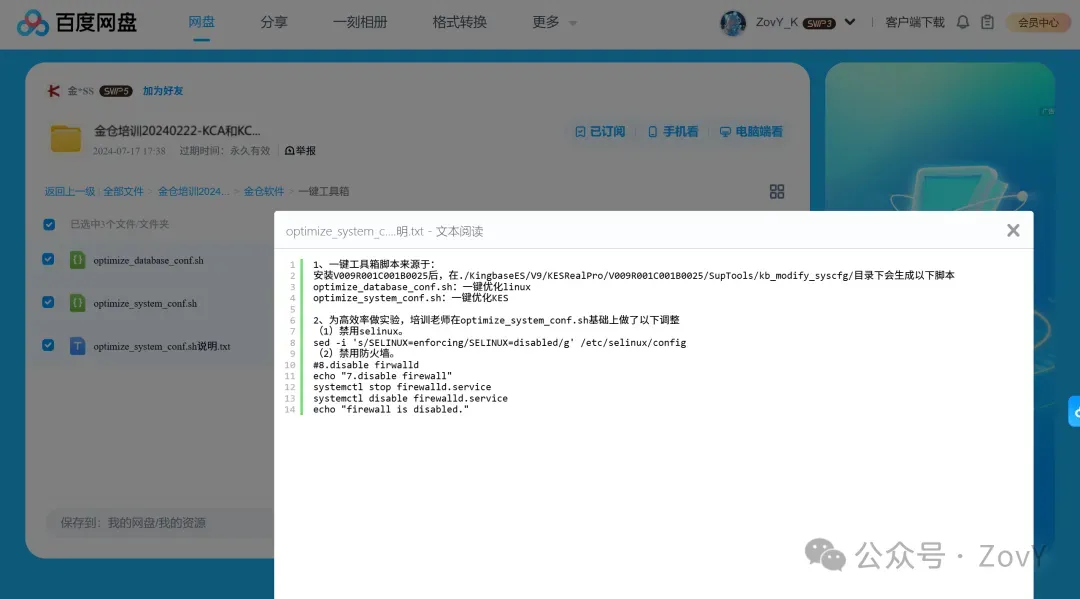
Task: Uncheck optimize_system_conf.sh说明.txt checkbox
Action: click(48, 345)
